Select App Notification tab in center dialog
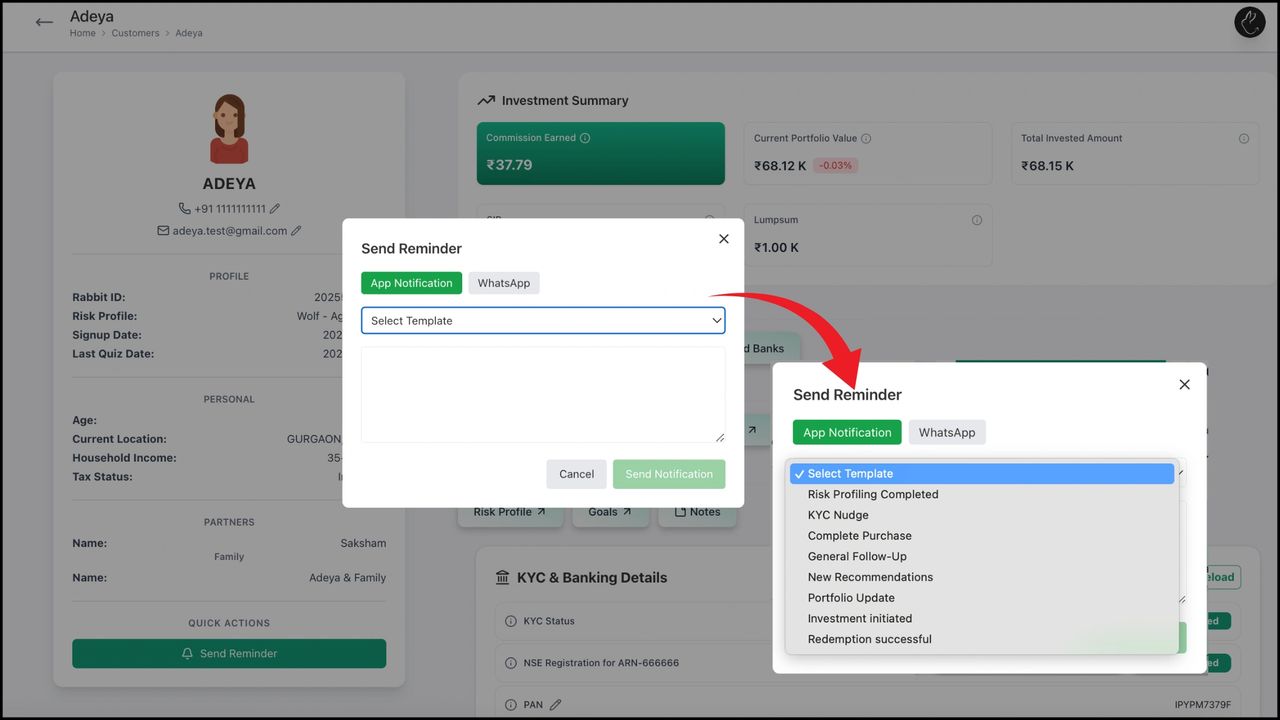This screenshot has height=720, width=1280. click(411, 283)
